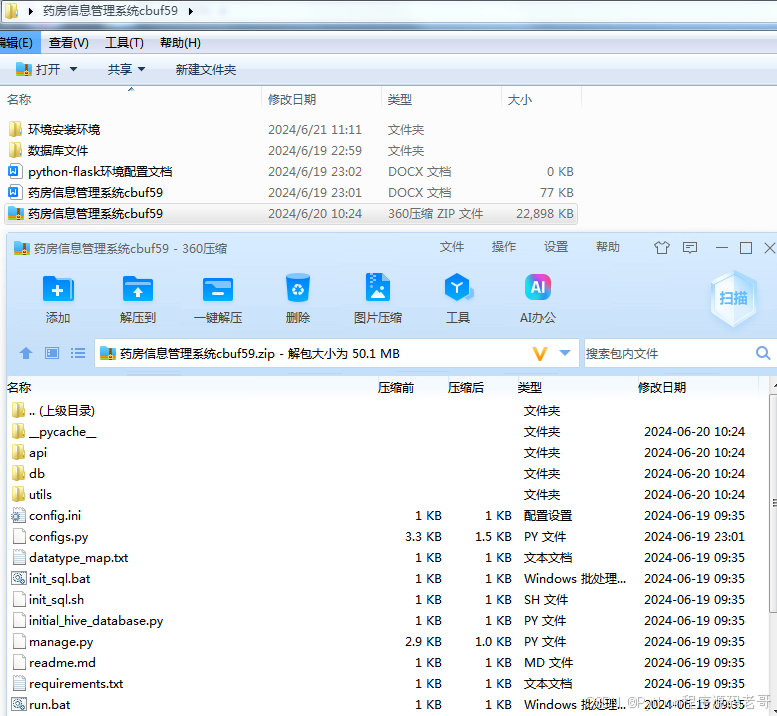Click the 一键解压 (One-click extract) icon
This screenshot has height=716, width=777.
218,289
